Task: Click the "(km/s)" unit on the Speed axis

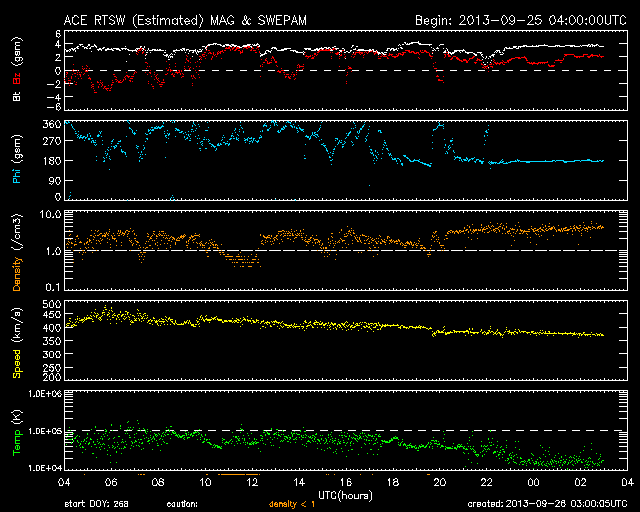Action: click(x=17, y=325)
